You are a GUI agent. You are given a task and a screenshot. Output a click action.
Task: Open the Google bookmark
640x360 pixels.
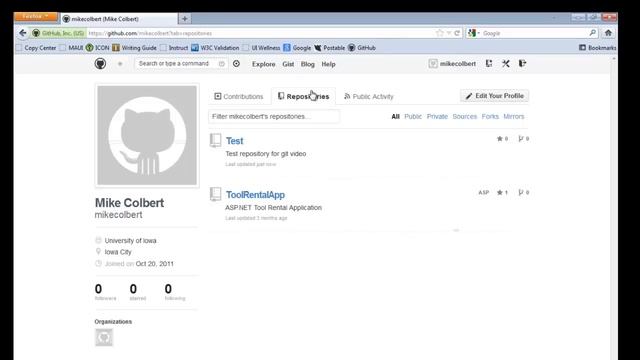tap(297, 48)
